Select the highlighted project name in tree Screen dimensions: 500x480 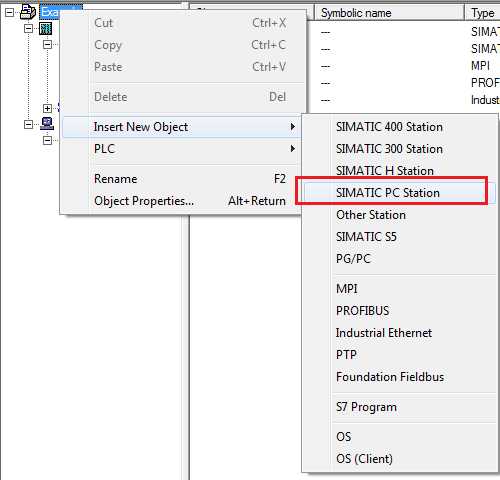(x=50, y=12)
